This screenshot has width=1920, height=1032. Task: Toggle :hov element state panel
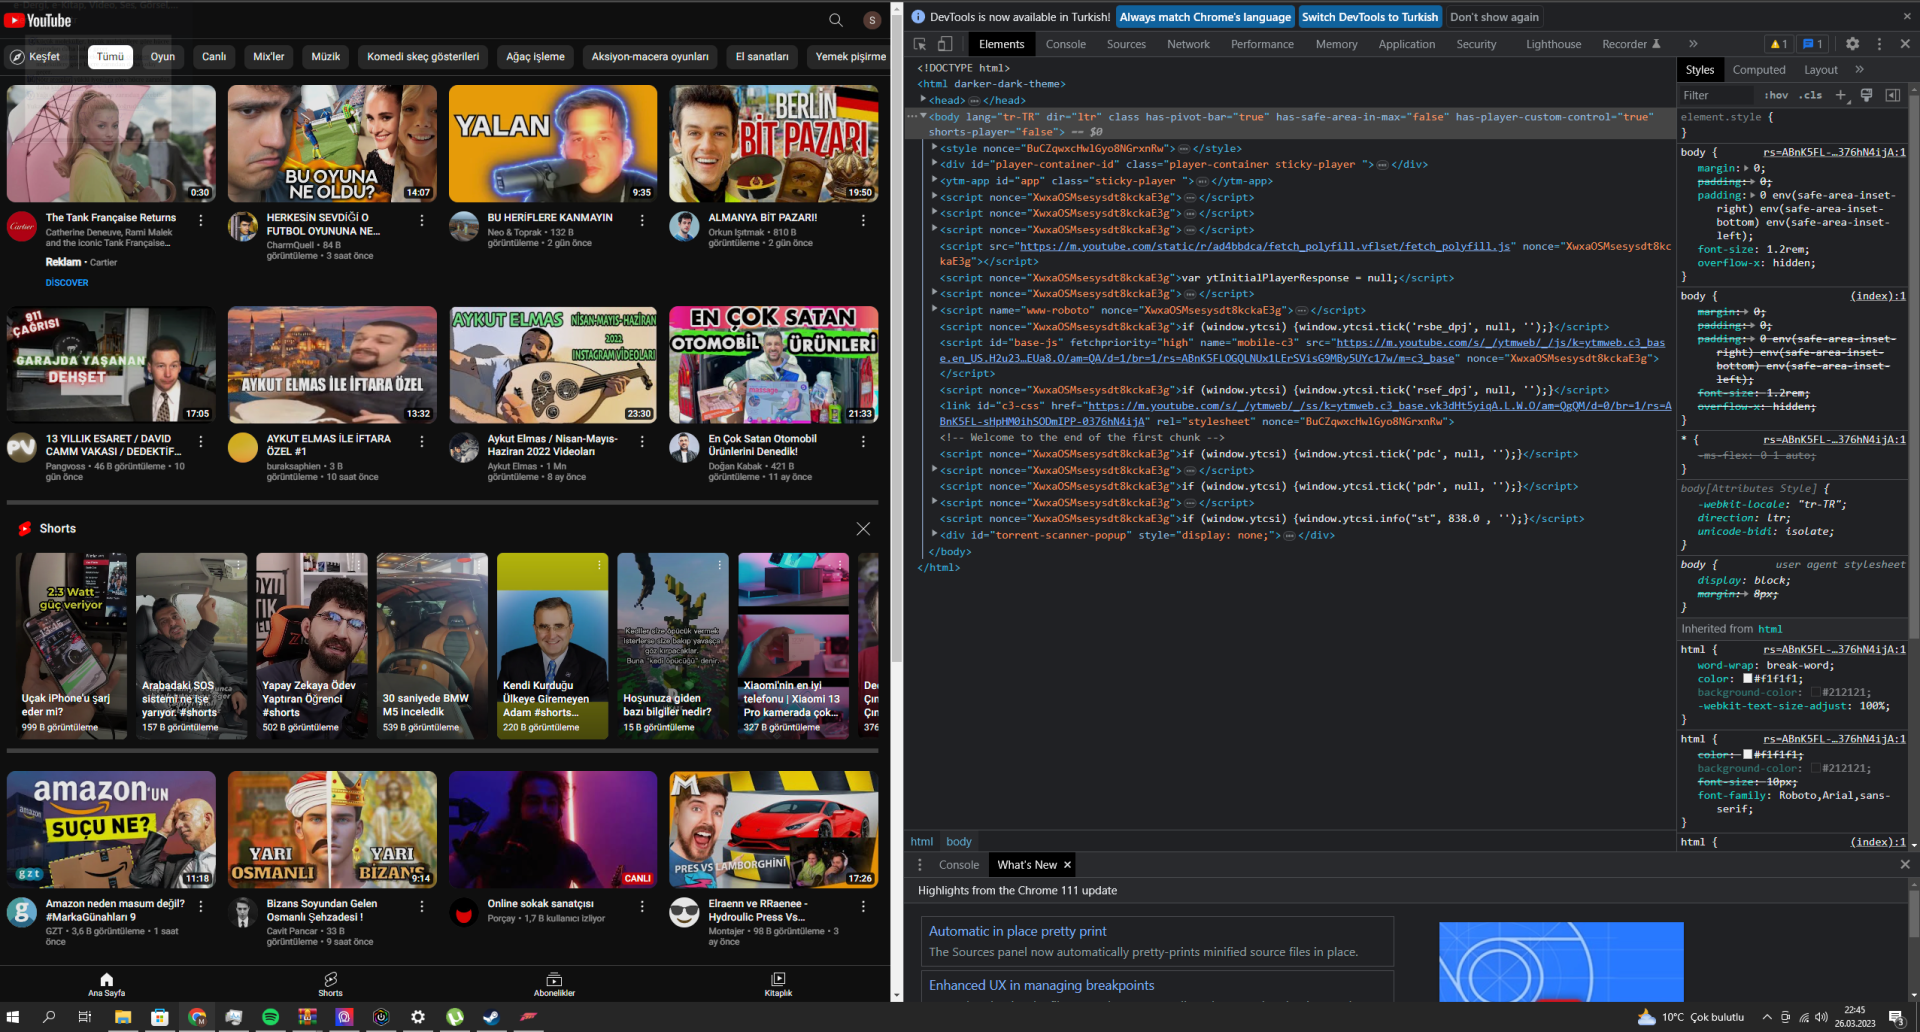click(x=1776, y=95)
